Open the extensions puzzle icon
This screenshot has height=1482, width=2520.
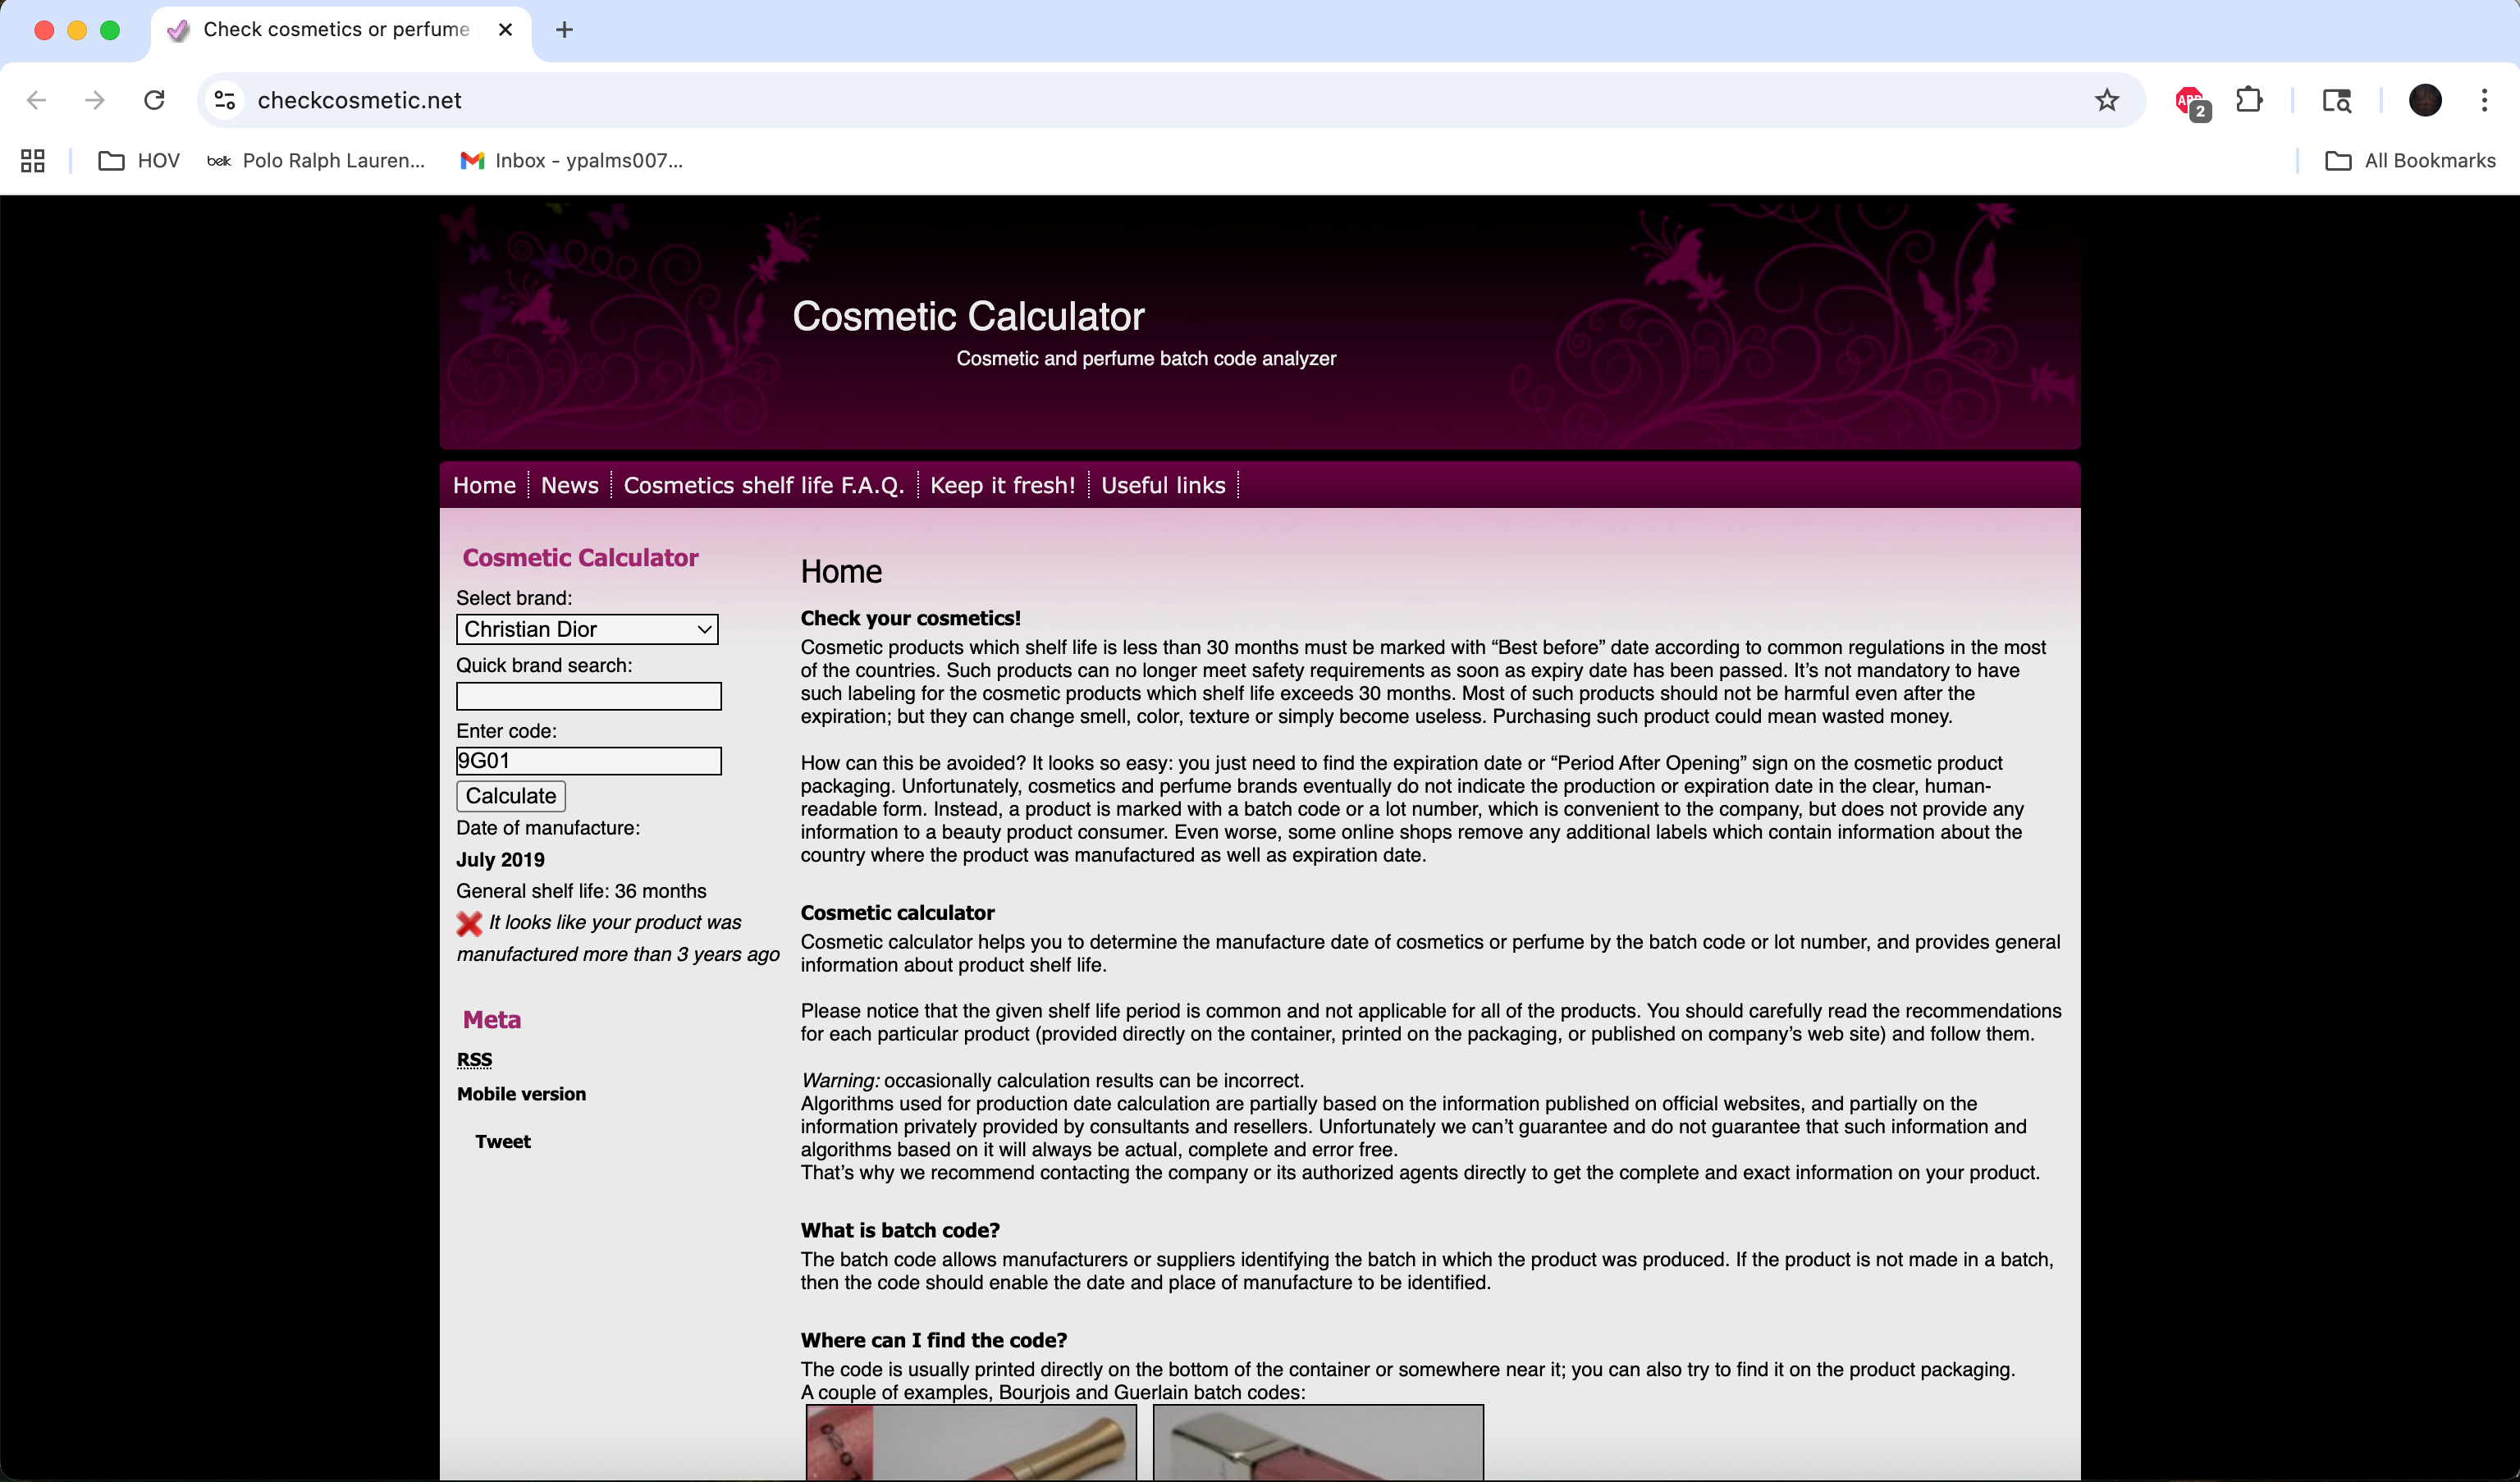tap(2249, 100)
